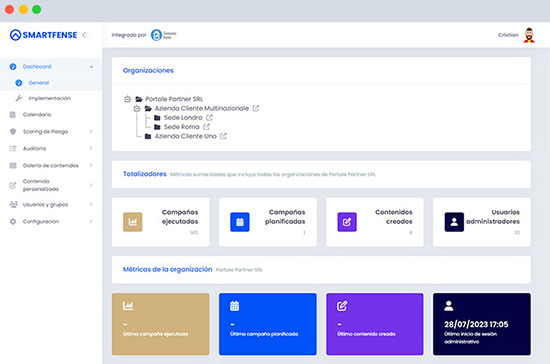Open Azienda Cliente Uno external link icon
The image size is (550, 364).
click(x=223, y=136)
